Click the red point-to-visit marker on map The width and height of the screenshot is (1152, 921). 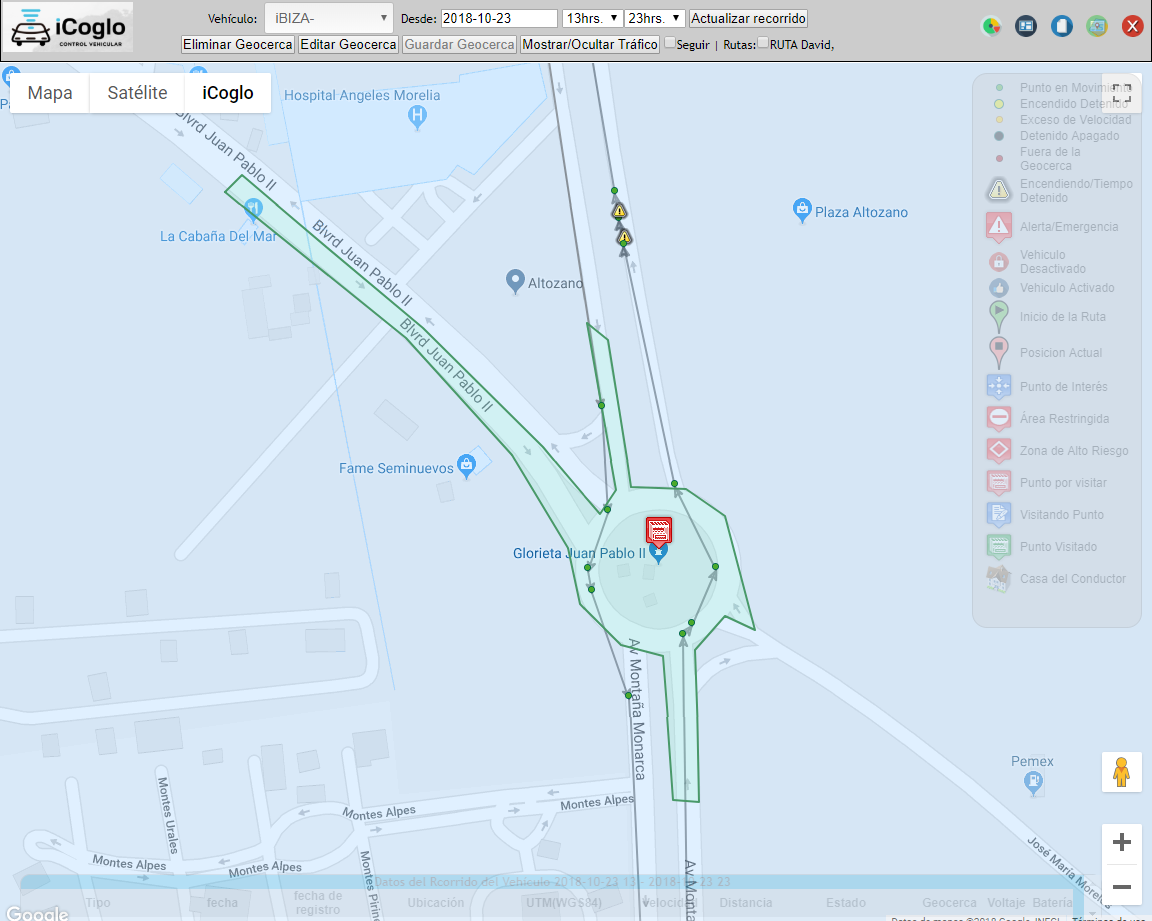pyautogui.click(x=658, y=531)
